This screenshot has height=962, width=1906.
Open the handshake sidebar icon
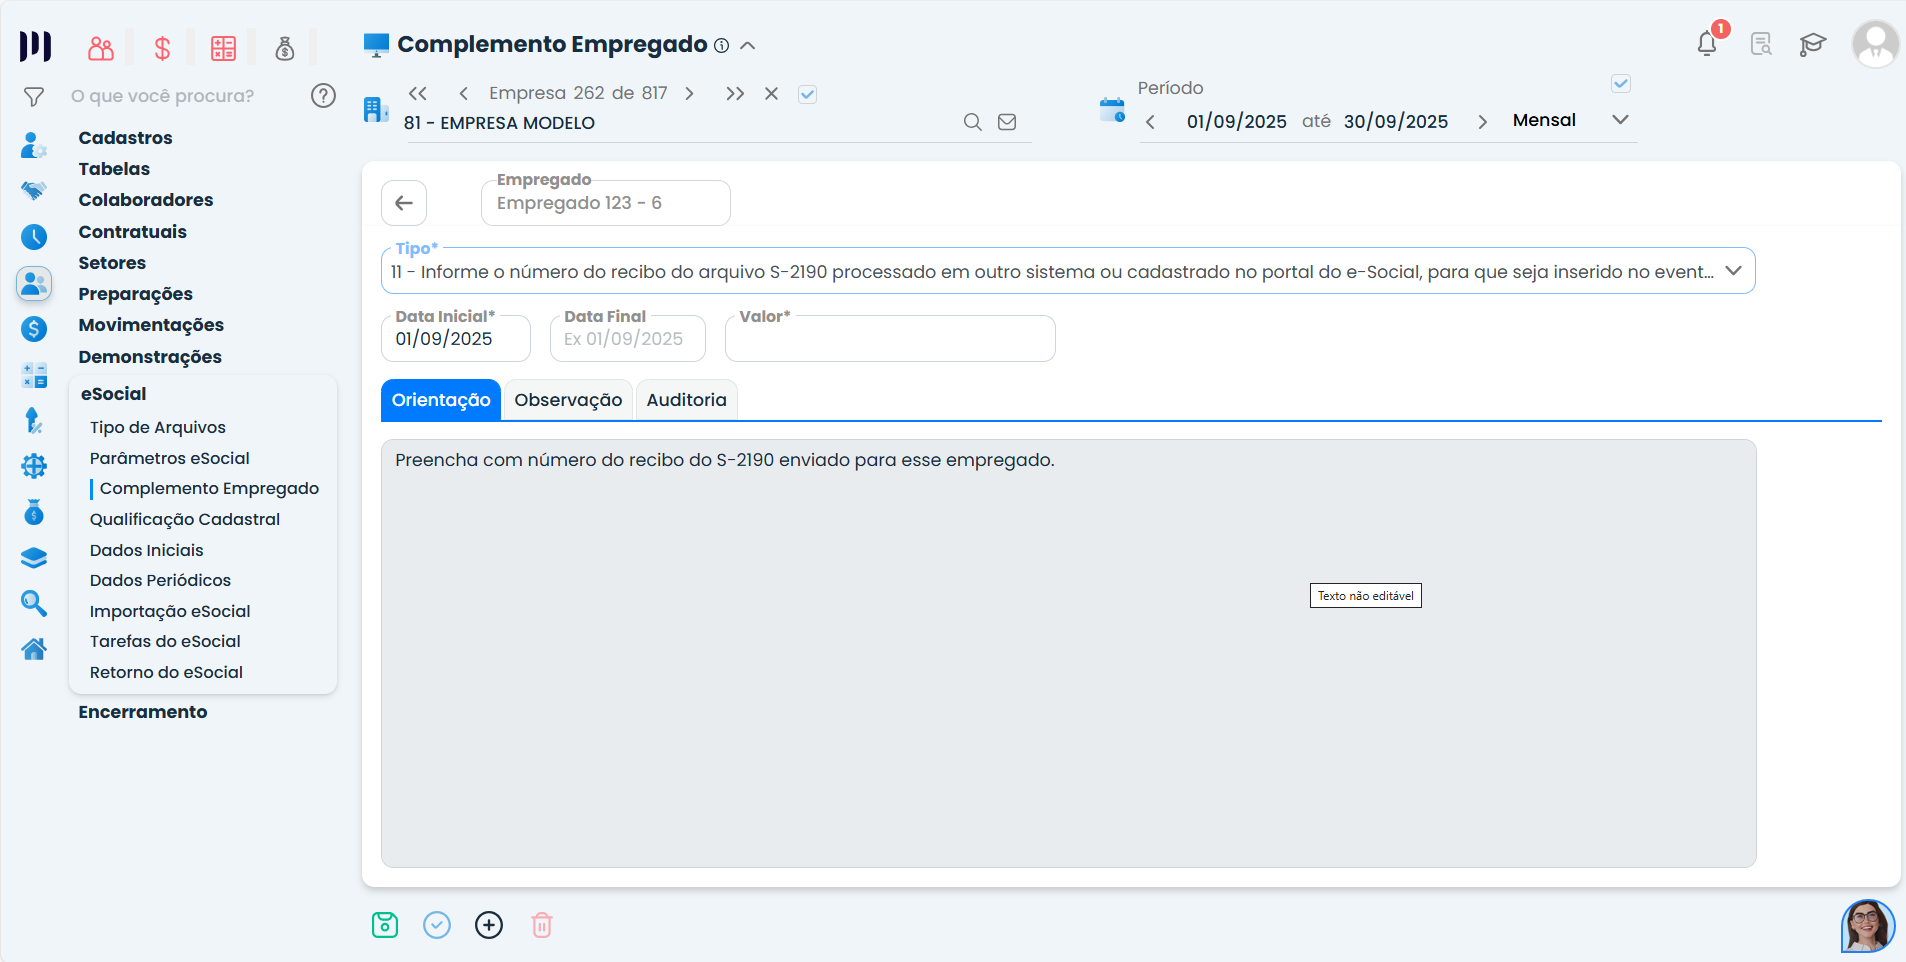tap(34, 190)
